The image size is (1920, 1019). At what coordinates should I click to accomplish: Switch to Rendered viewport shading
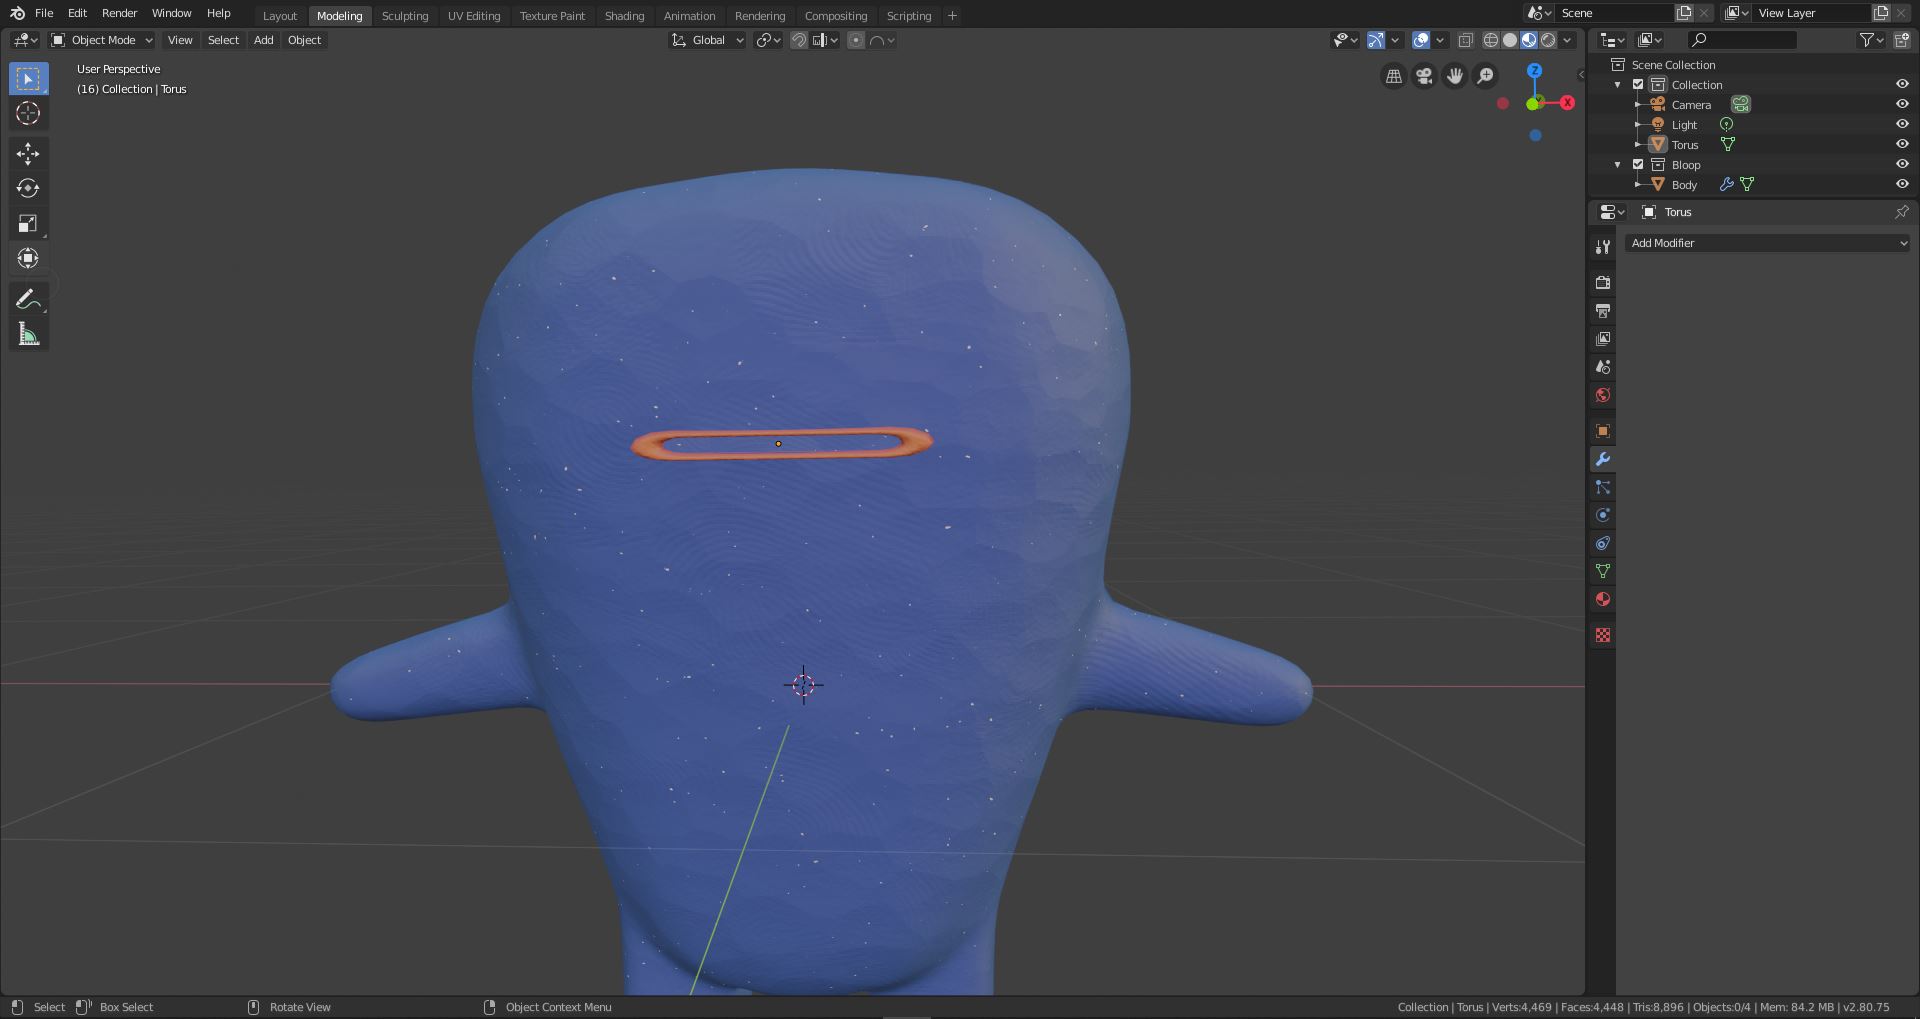pos(1546,40)
